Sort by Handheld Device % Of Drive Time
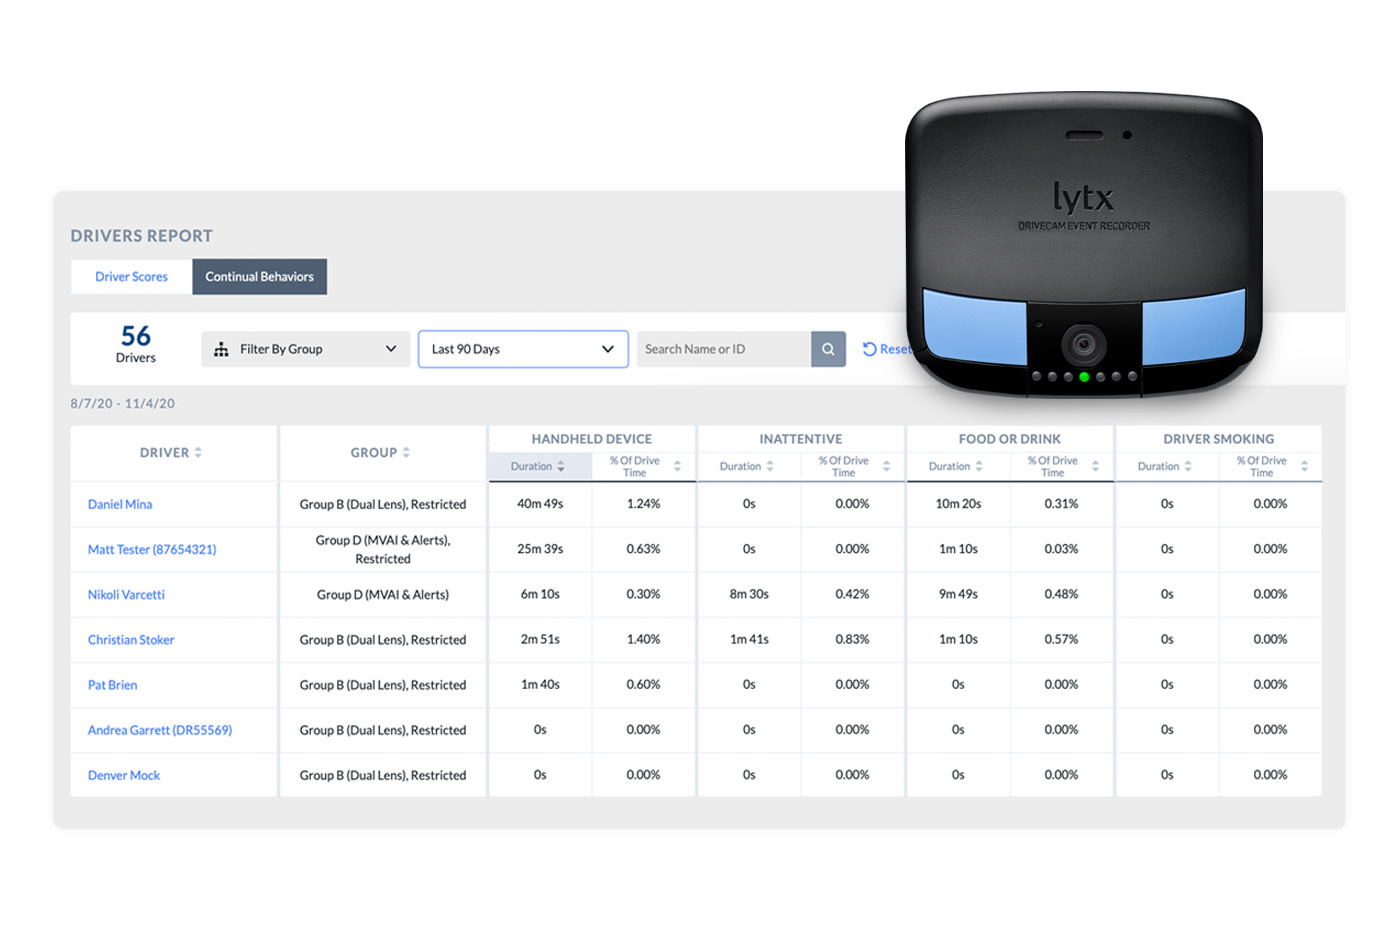Image resolution: width=1396 pixels, height=930 pixels. [645, 467]
